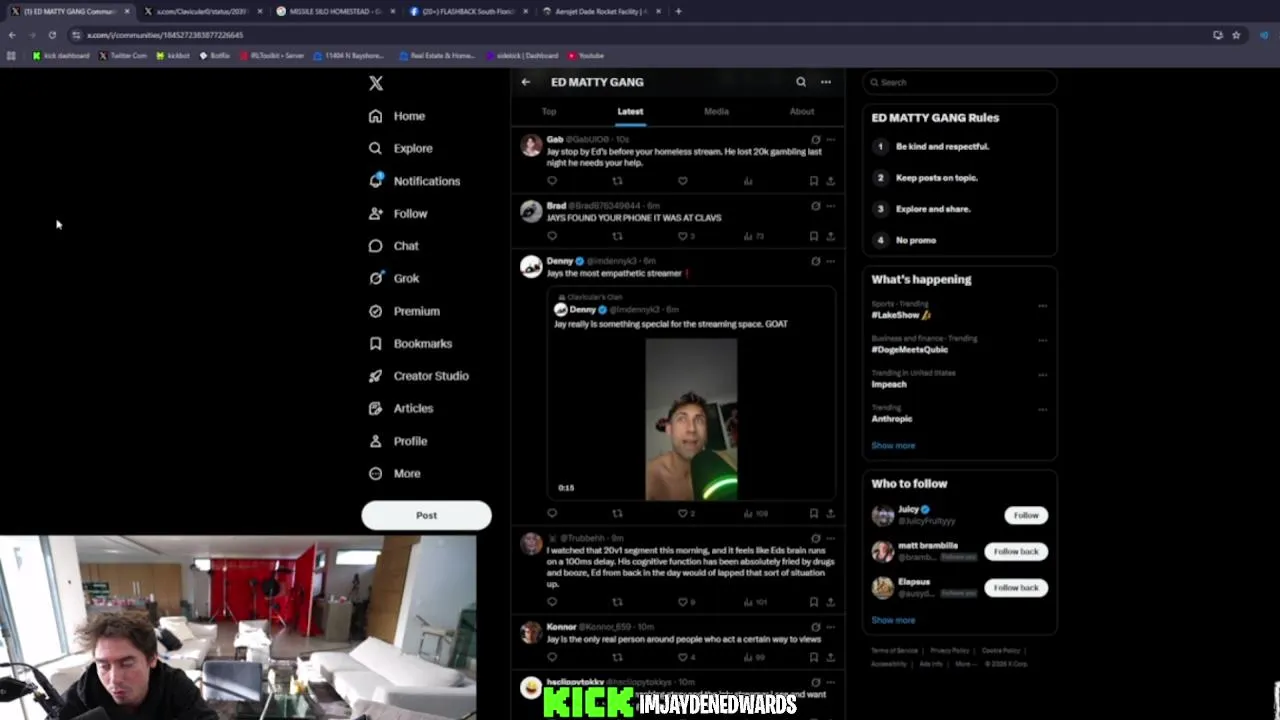Image resolution: width=1280 pixels, height=720 pixels.
Task: Open Home from the X sidebar
Action: [397, 116]
